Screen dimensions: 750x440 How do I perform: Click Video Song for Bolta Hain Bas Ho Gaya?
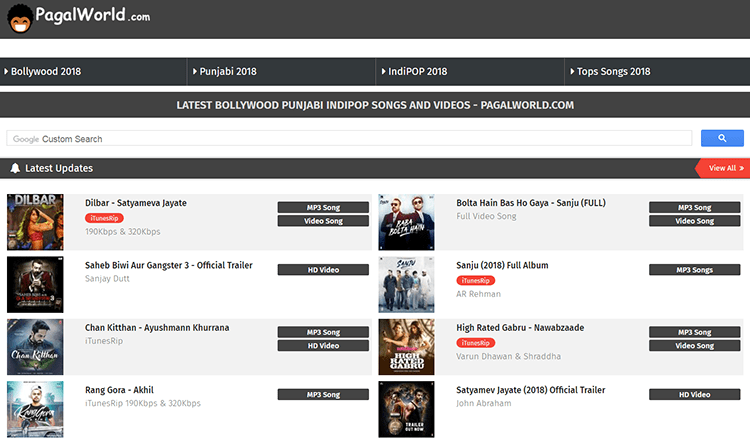[x=695, y=221]
